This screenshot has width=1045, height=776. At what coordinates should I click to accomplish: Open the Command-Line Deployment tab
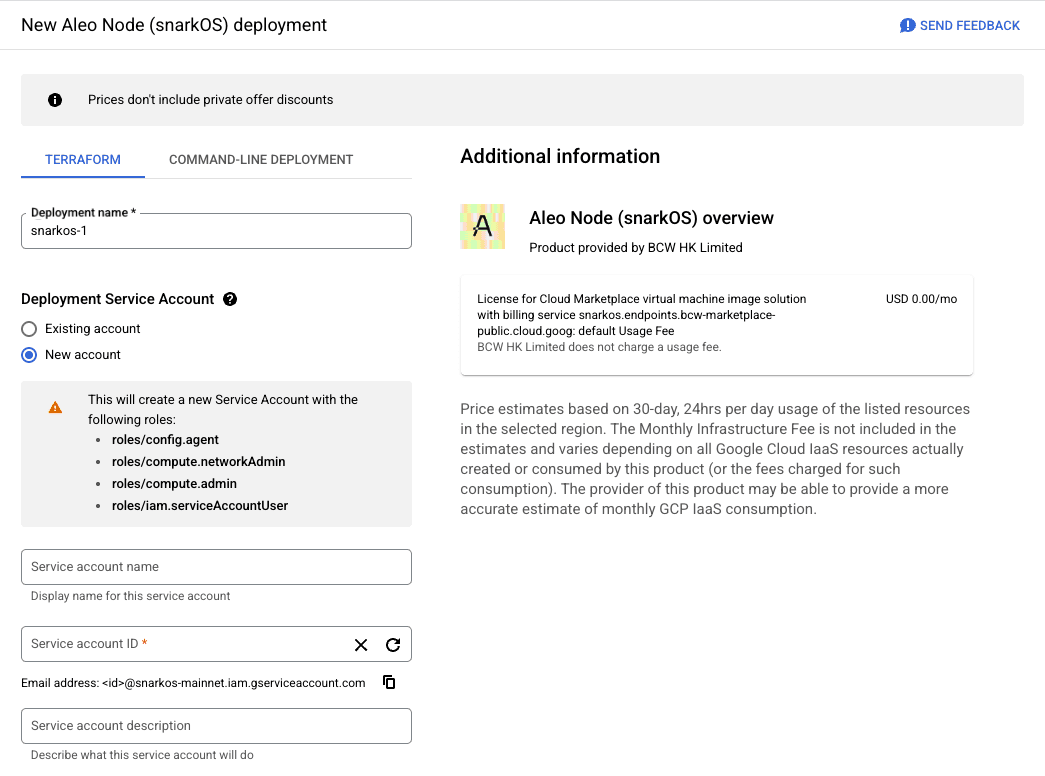coord(261,160)
